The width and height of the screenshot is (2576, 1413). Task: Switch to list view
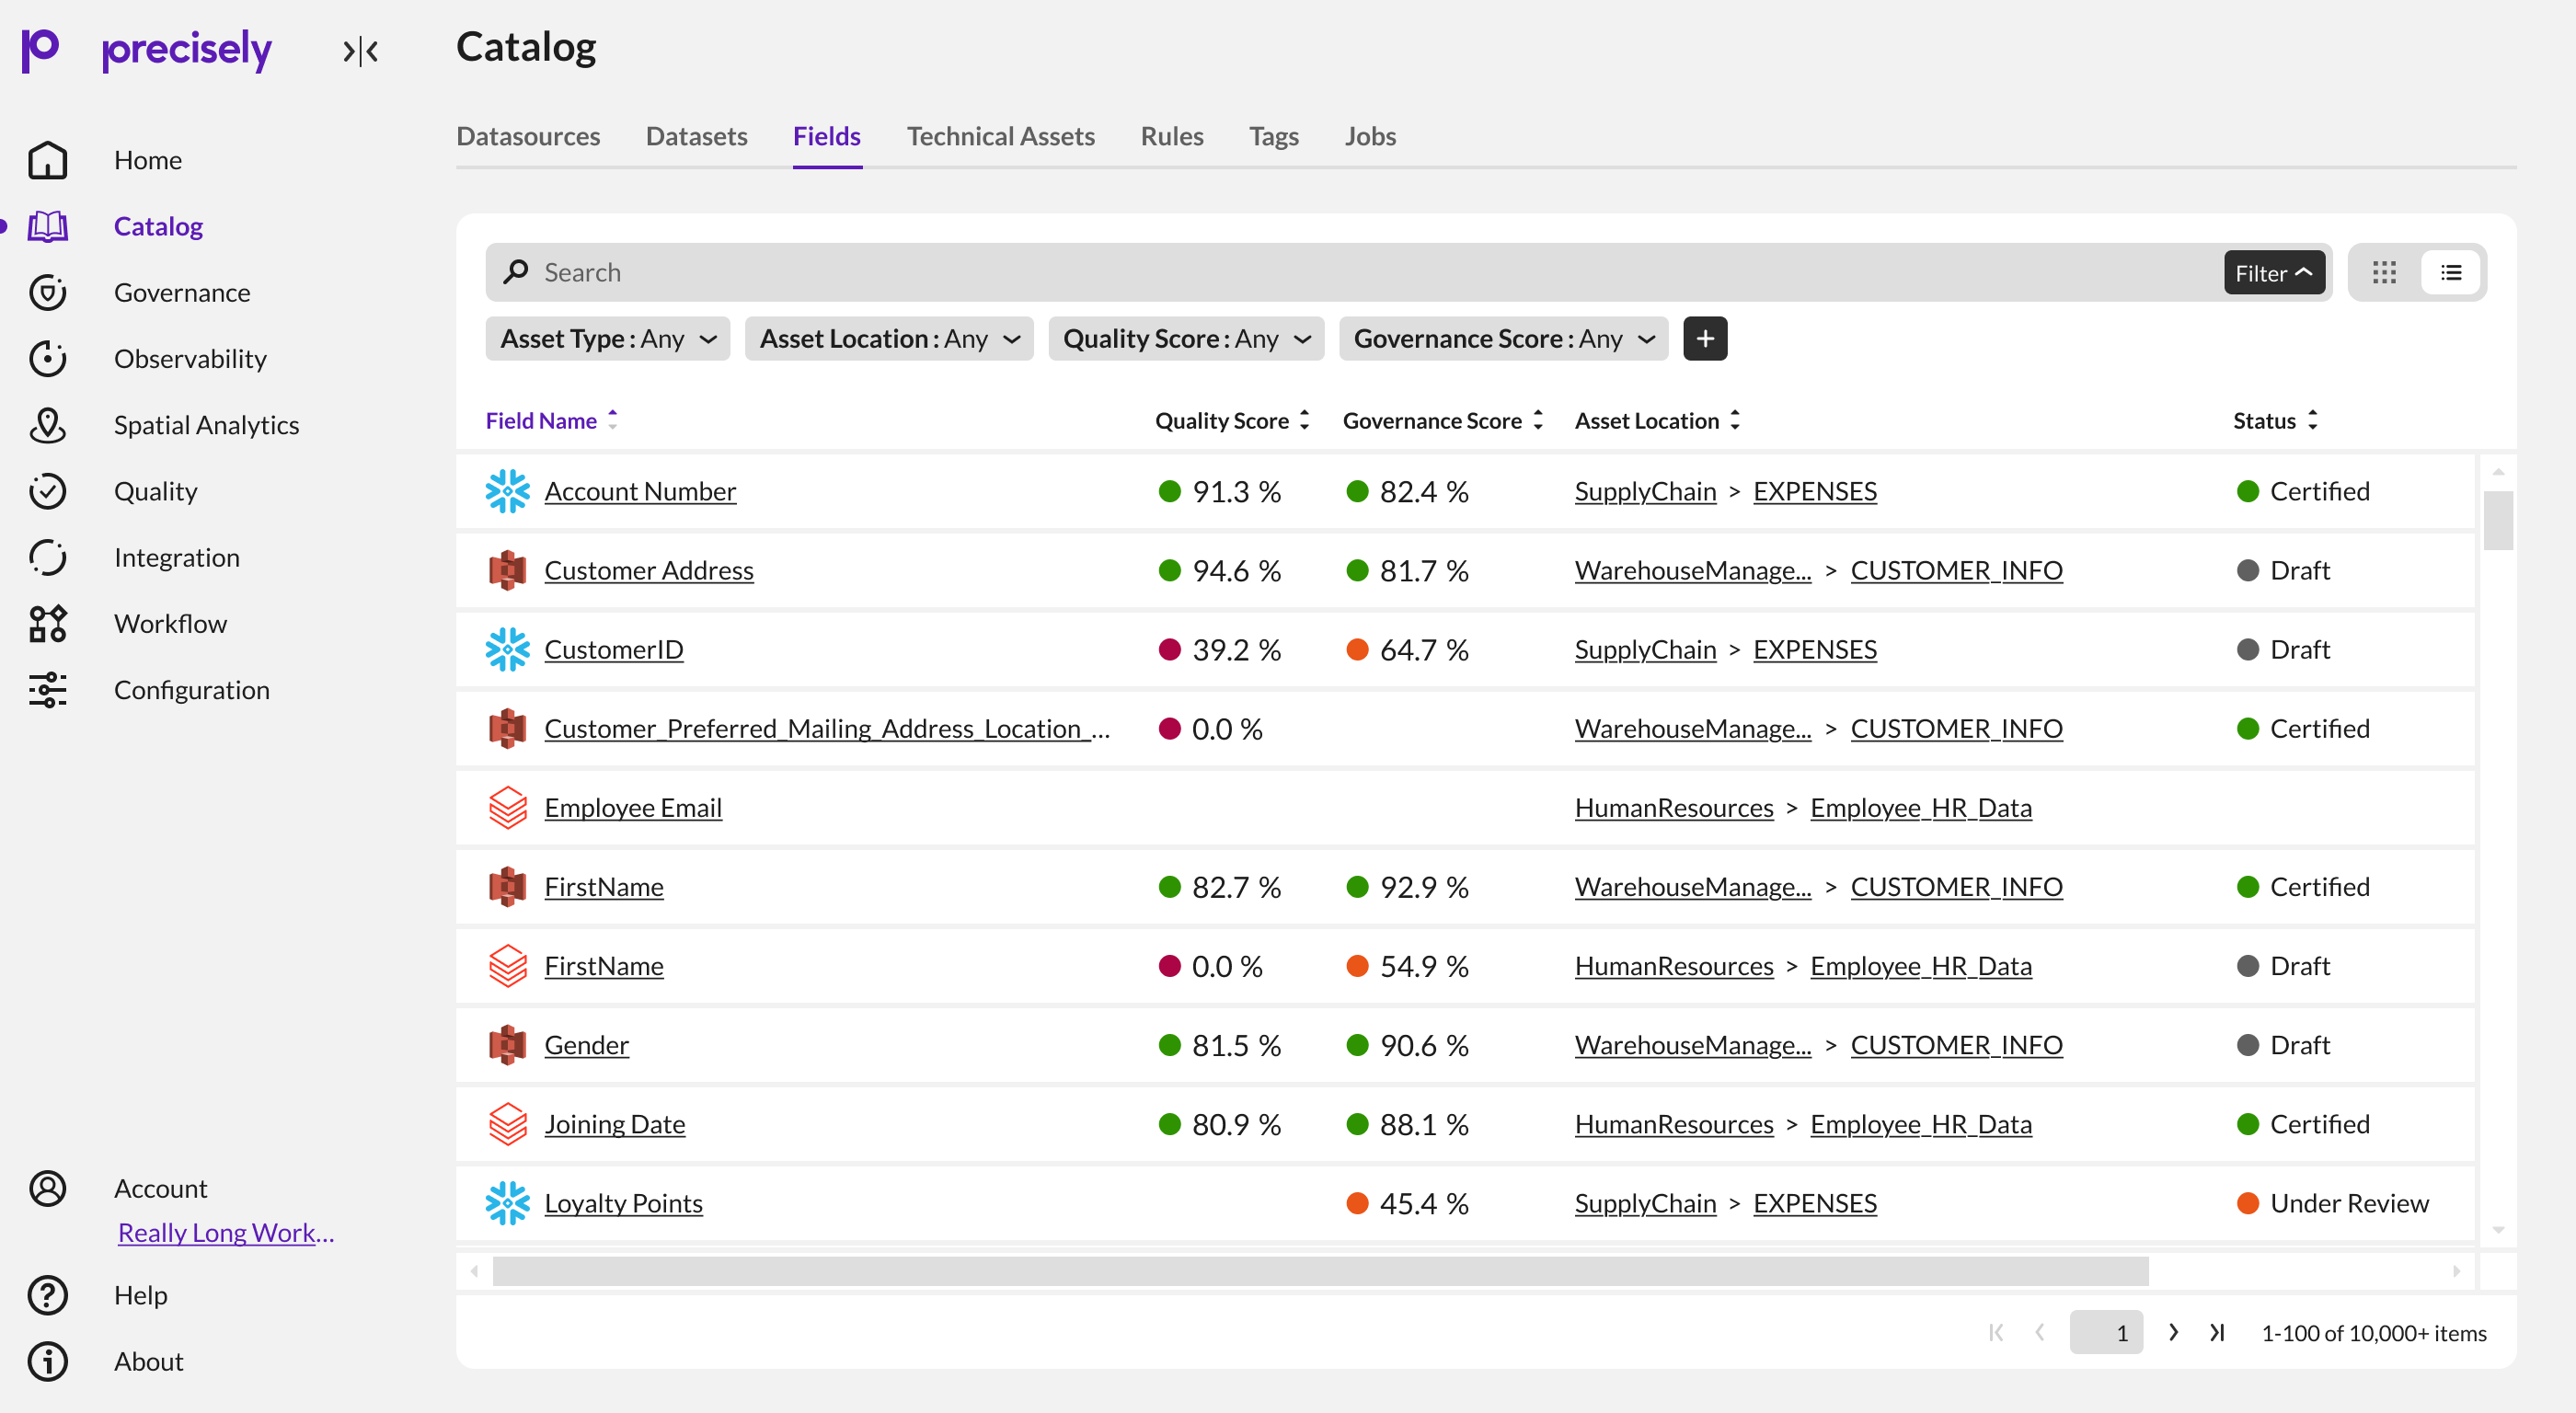click(2451, 272)
